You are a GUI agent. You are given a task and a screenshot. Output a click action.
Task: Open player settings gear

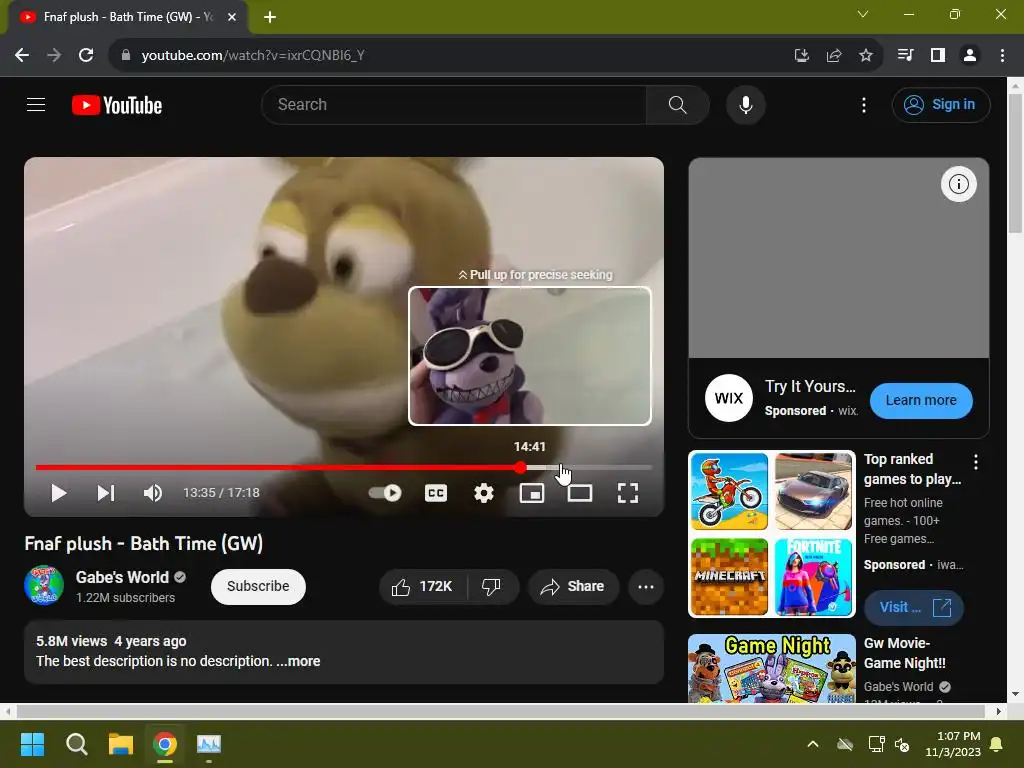(x=483, y=493)
